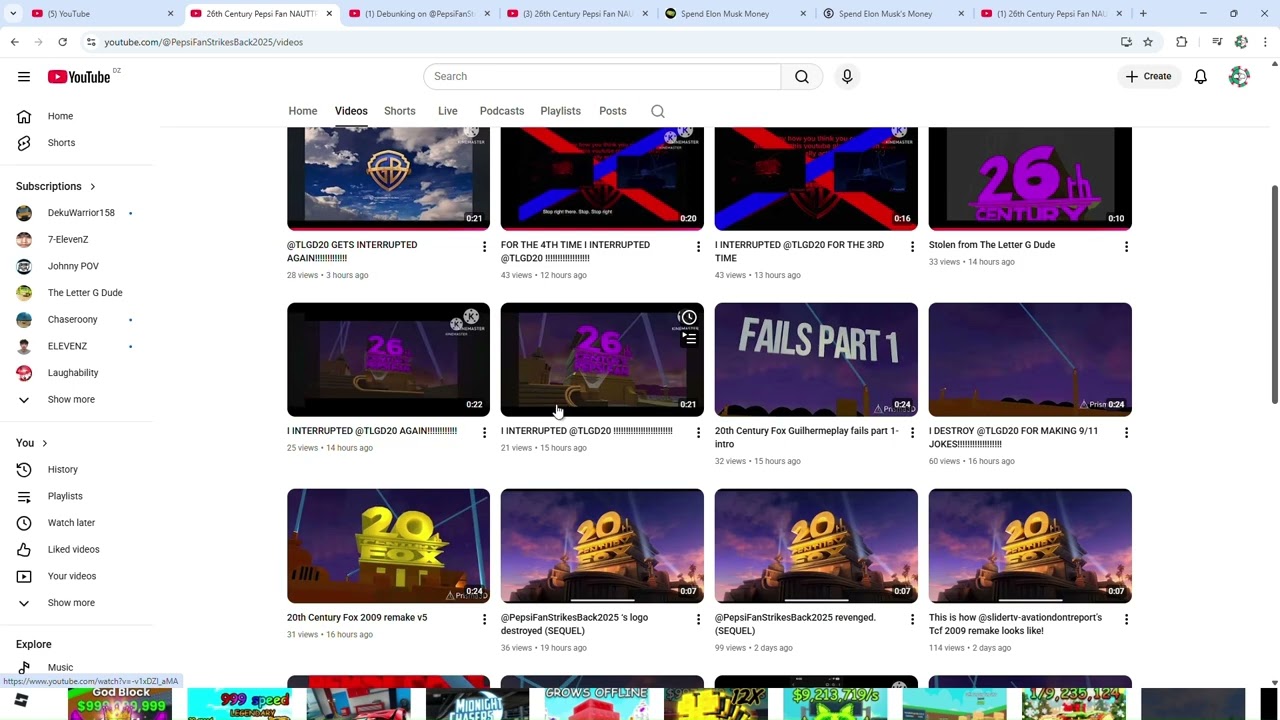
Task: Click the browser address bar URL
Action: point(203,42)
